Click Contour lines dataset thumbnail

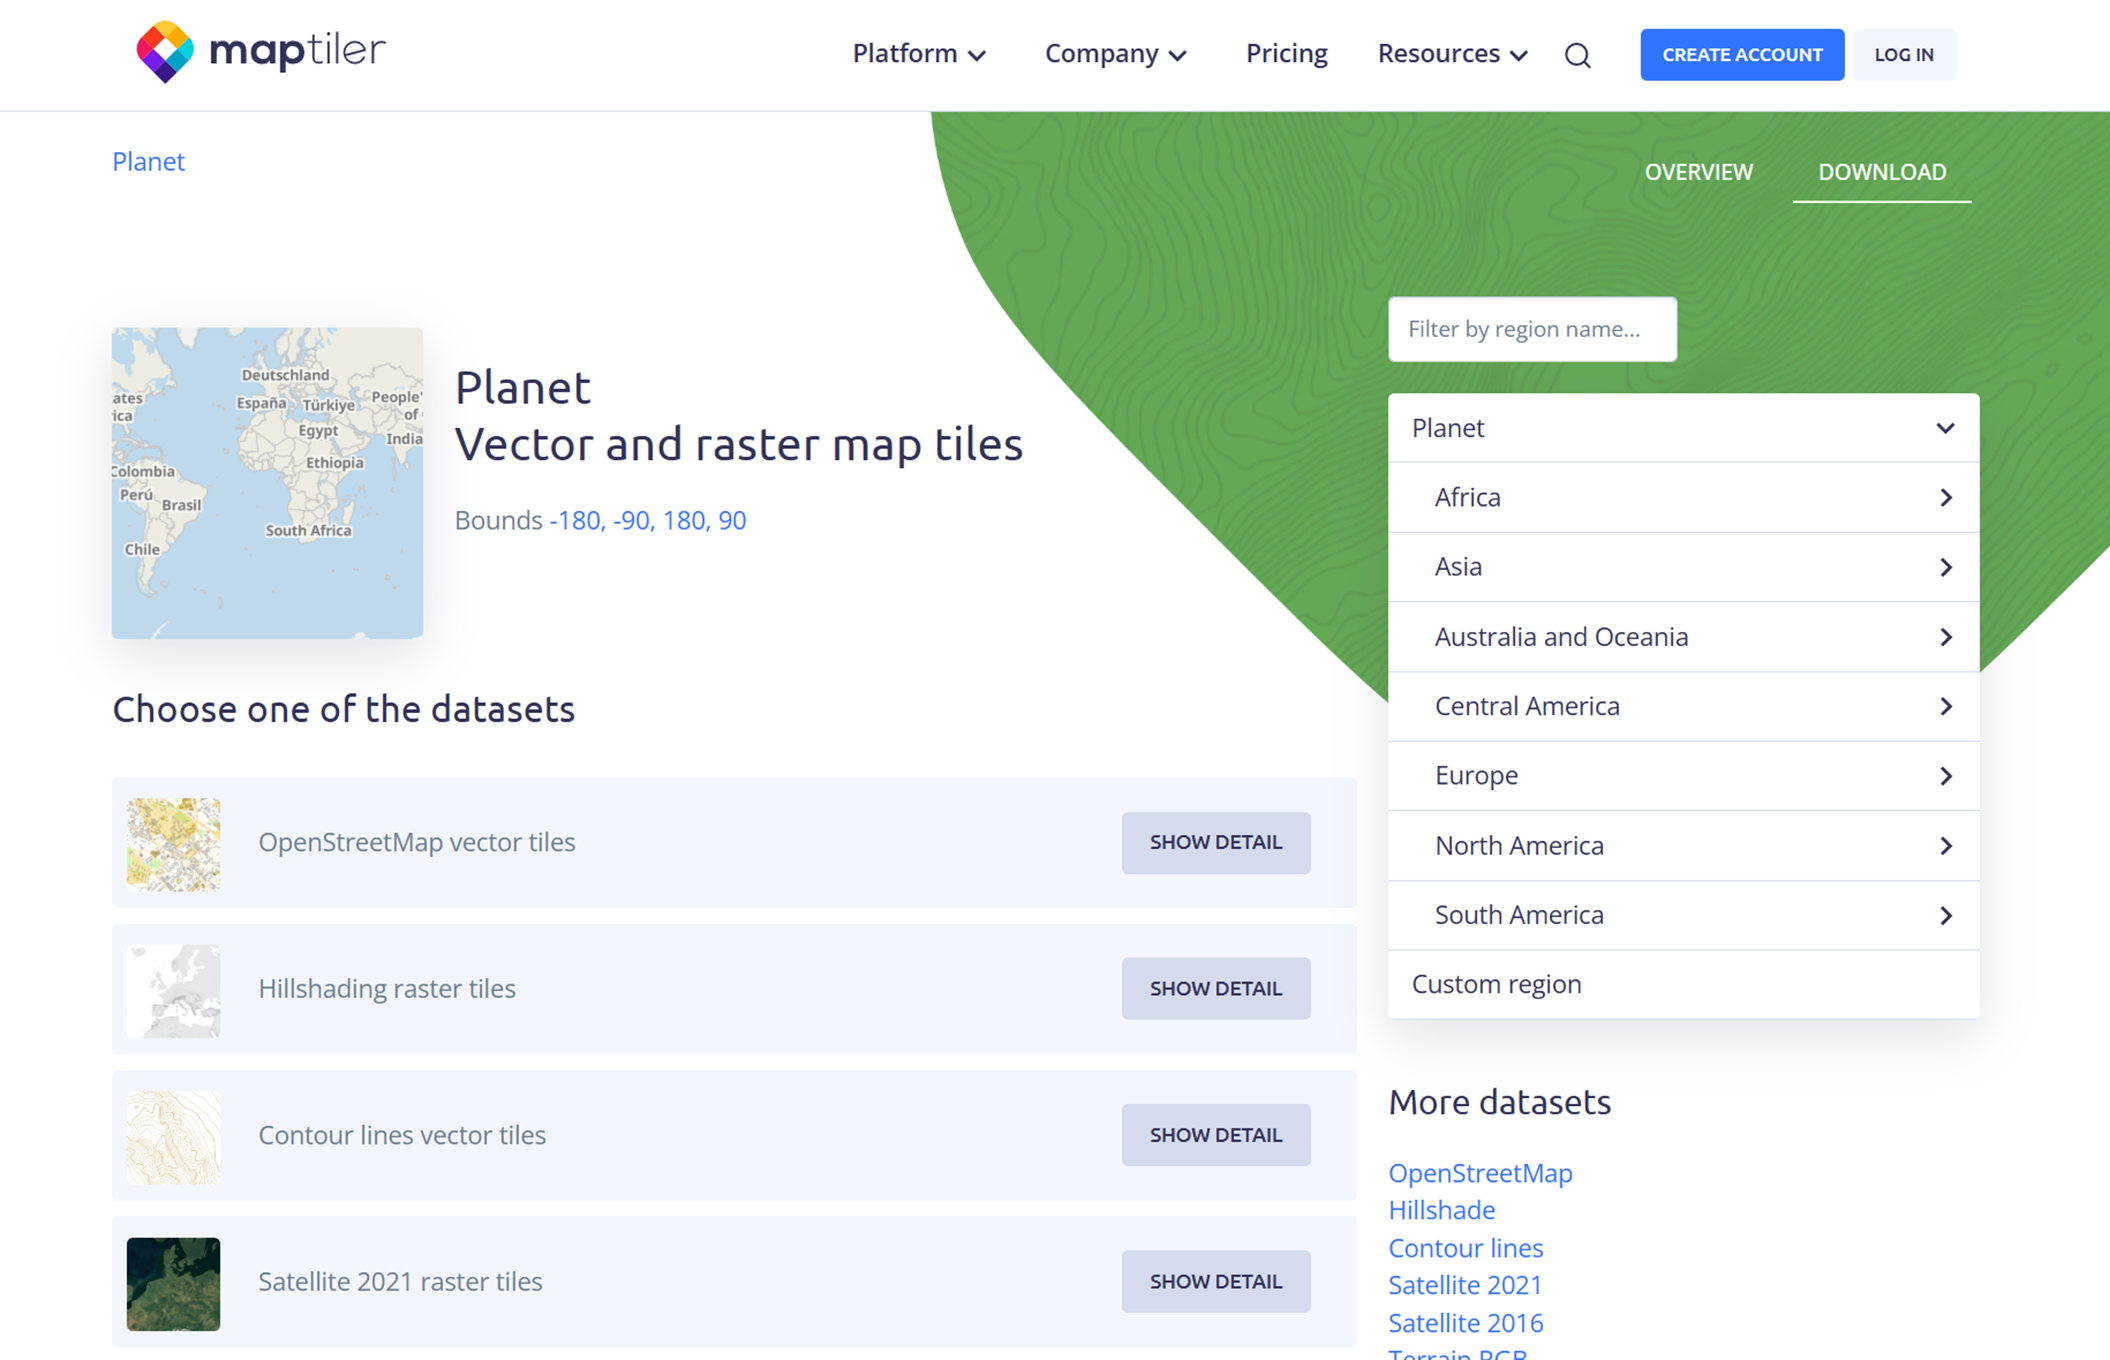[173, 1136]
